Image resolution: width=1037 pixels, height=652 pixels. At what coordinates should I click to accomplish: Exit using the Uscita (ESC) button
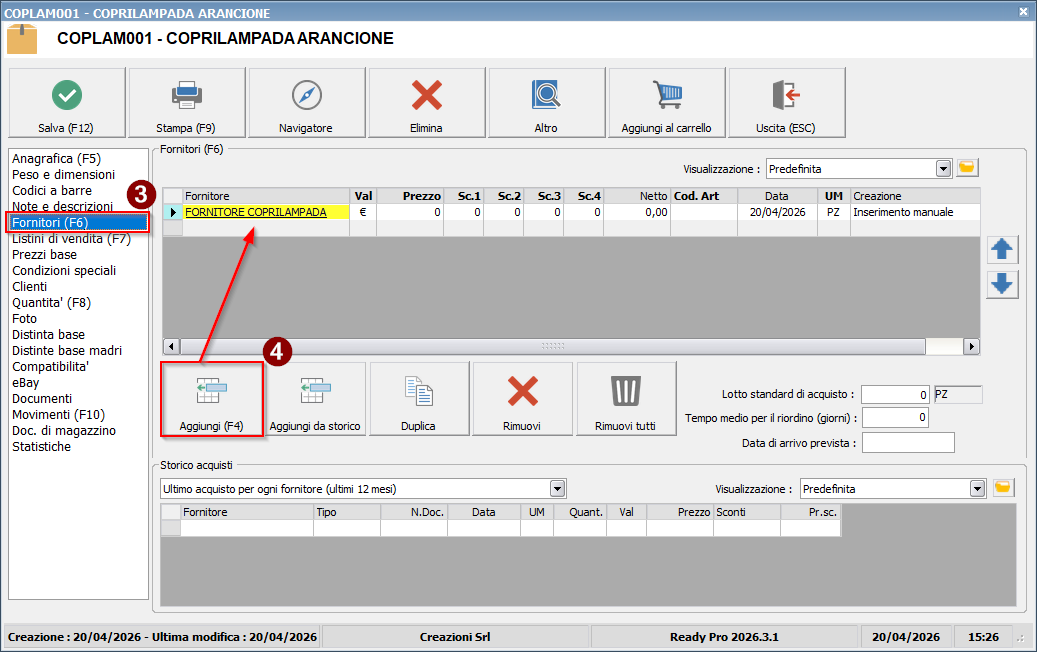click(787, 103)
